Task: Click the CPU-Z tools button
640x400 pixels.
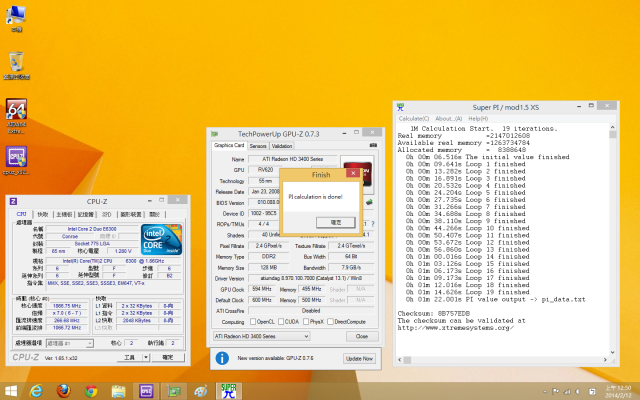Action: [x=129, y=357]
